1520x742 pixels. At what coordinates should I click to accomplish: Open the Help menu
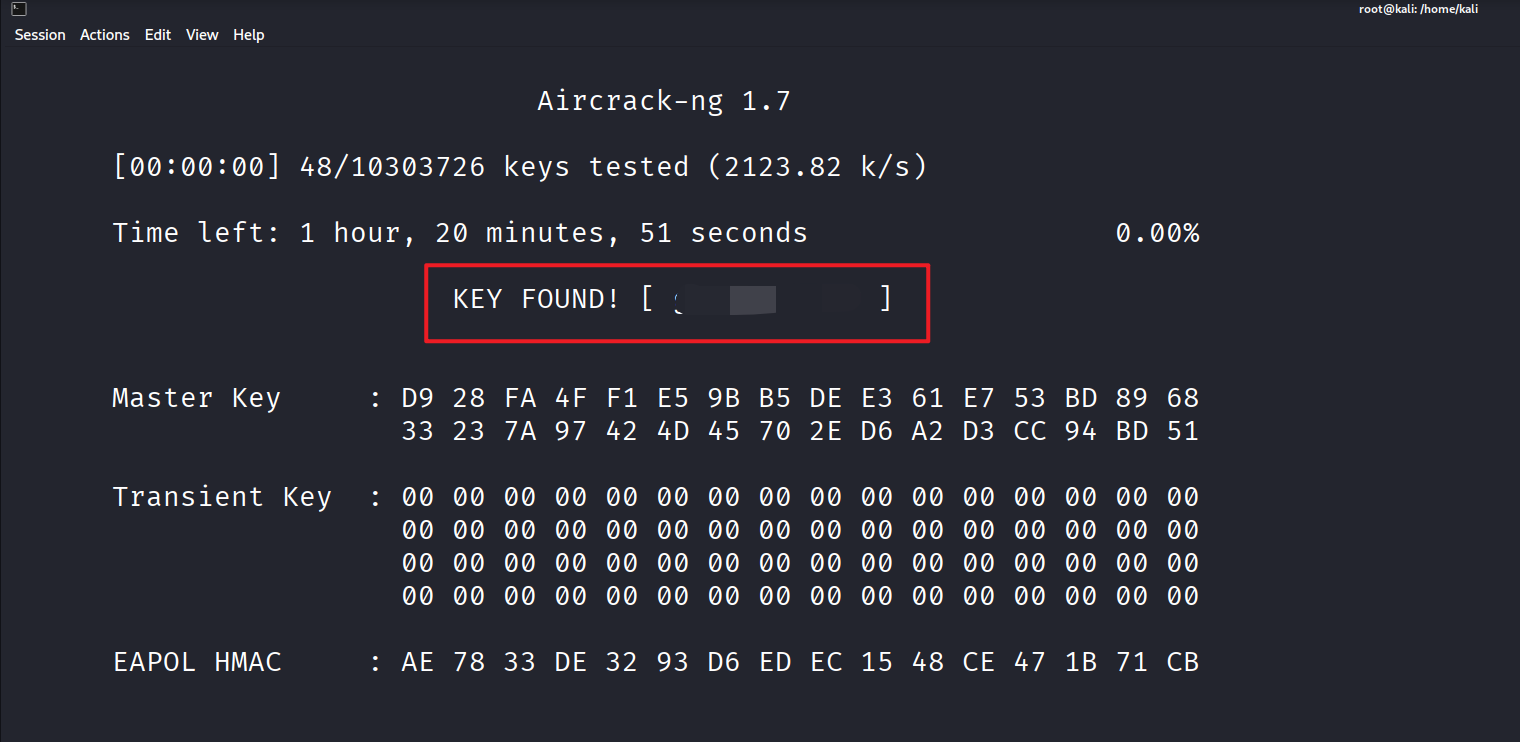pos(249,35)
